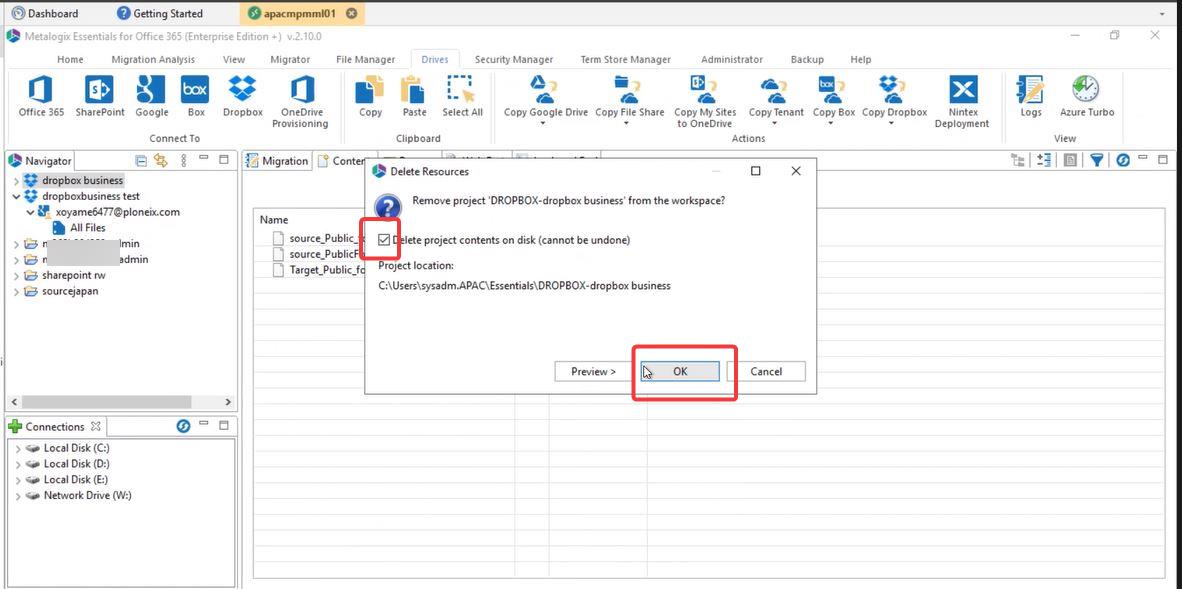The height and width of the screenshot is (589, 1182).
Task: Click the add/remove columns icon
Action: (x=1044, y=160)
